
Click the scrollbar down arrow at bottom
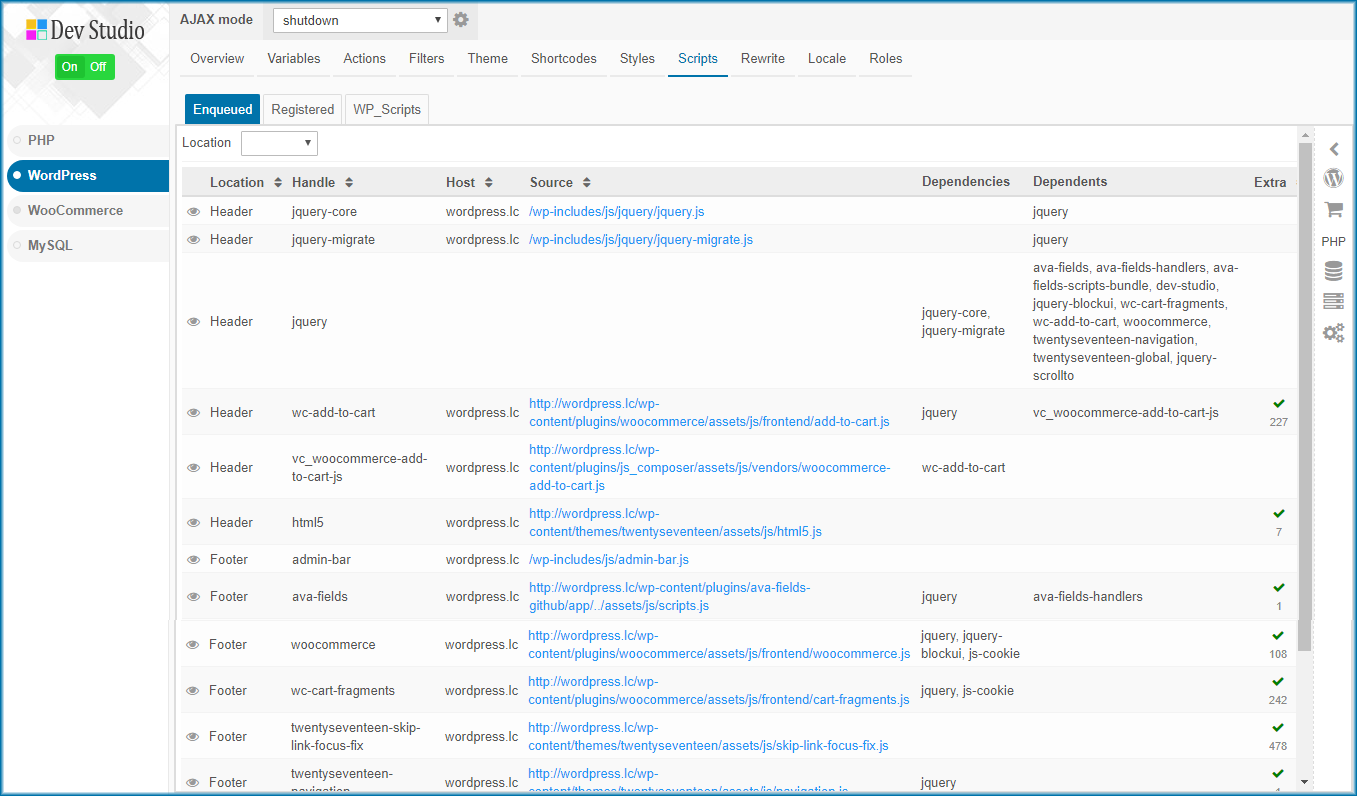(1304, 781)
